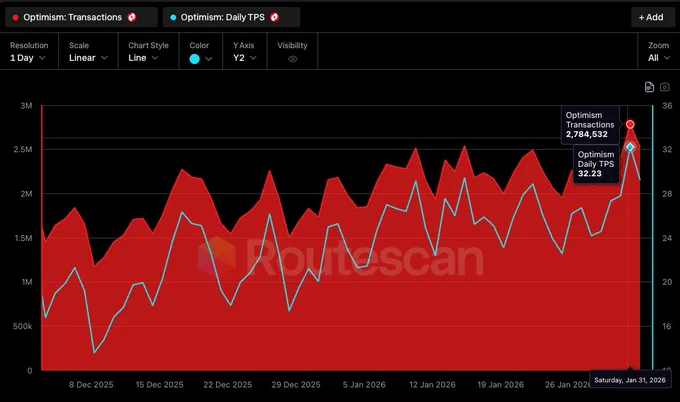Remove Optimism: Daily TPS with its red icon
This screenshot has width=680, height=402.
pos(274,17)
